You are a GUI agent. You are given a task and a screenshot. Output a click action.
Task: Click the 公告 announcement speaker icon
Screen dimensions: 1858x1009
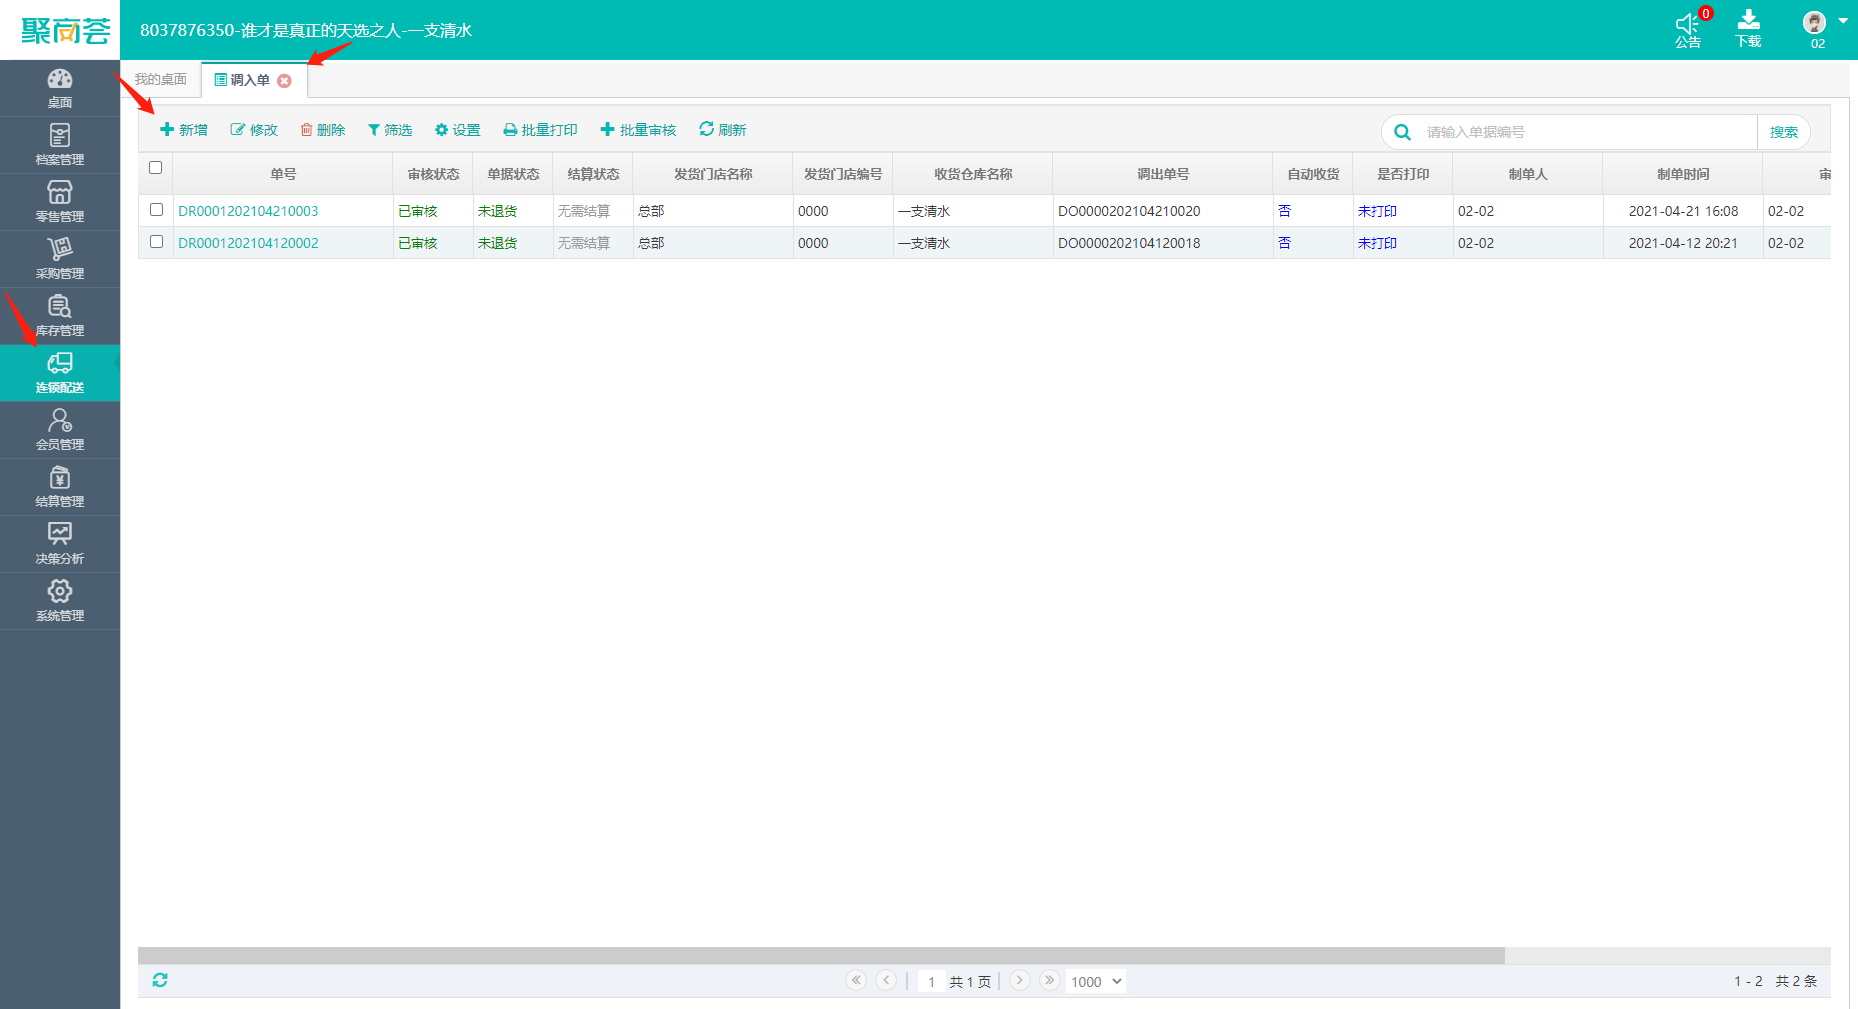click(1687, 24)
